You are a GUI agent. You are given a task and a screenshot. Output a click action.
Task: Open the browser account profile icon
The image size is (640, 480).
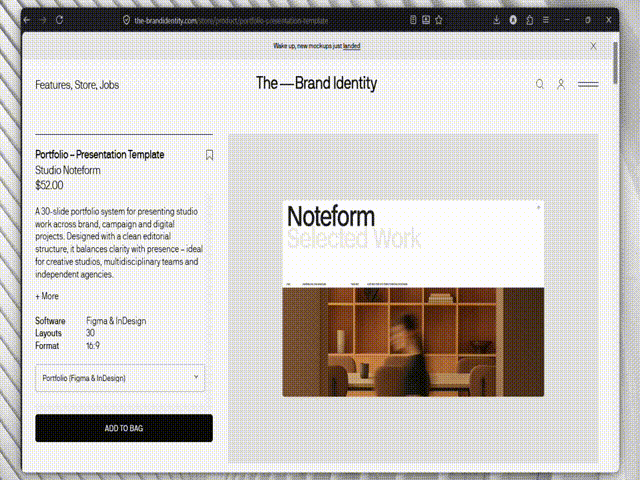pos(513,20)
